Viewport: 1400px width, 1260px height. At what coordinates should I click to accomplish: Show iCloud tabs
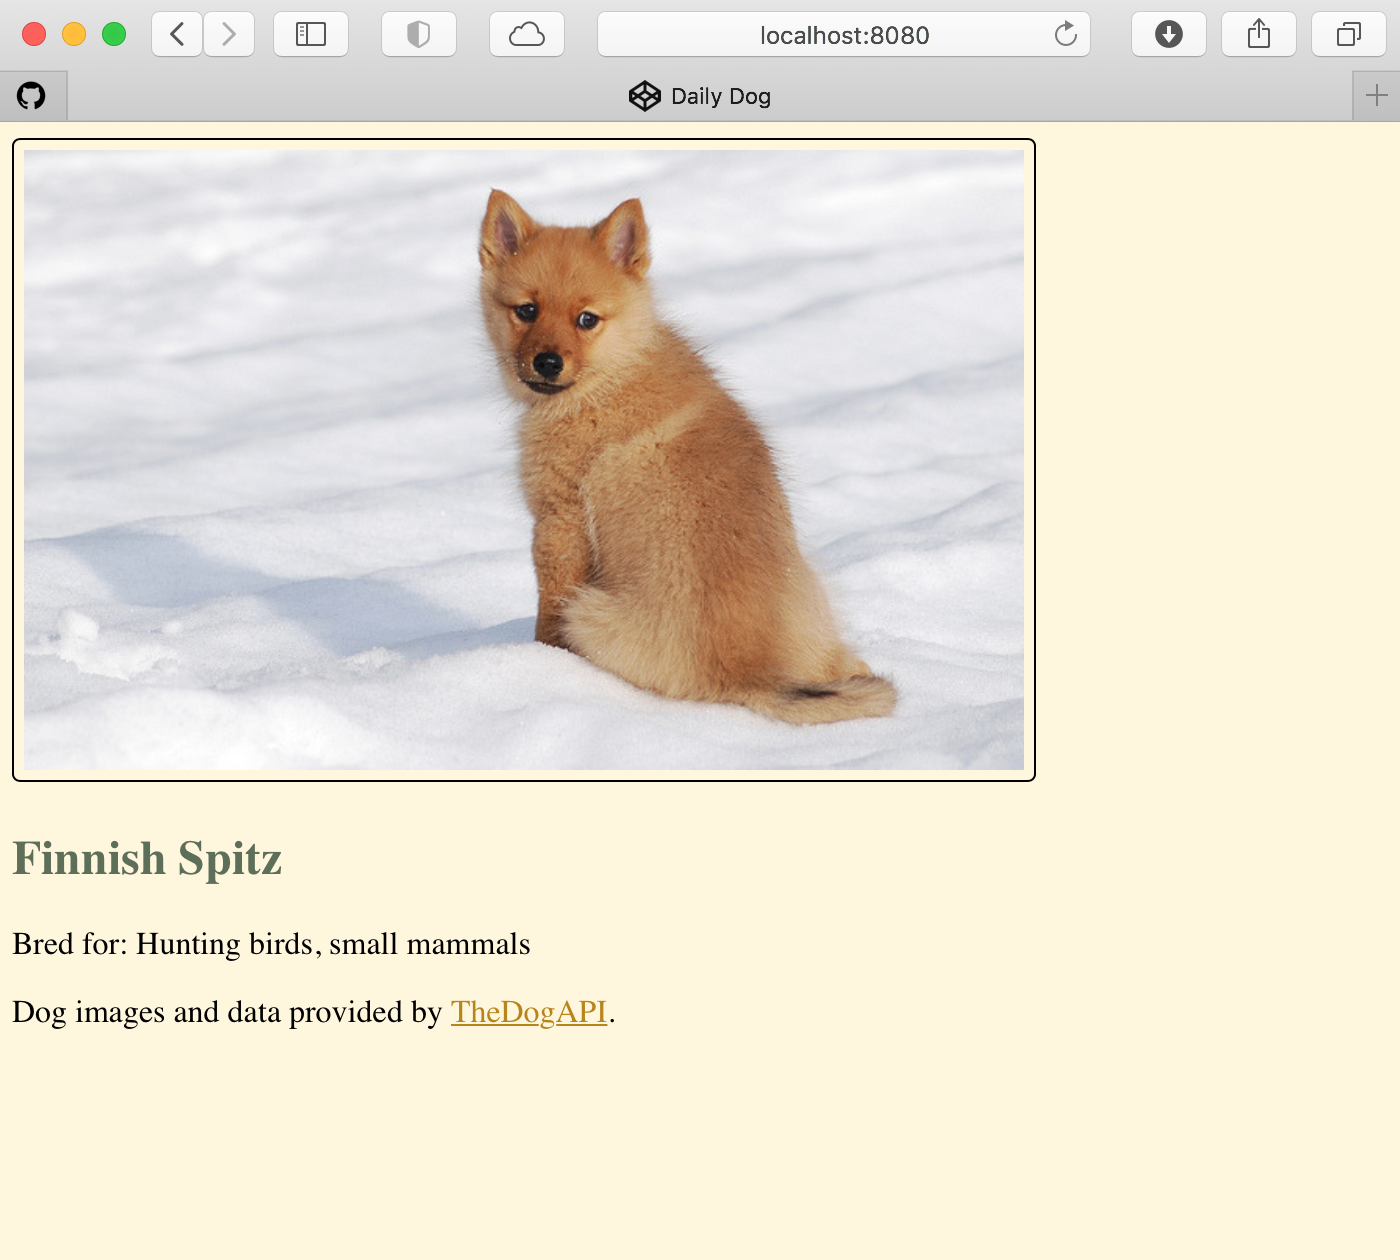coord(527,35)
